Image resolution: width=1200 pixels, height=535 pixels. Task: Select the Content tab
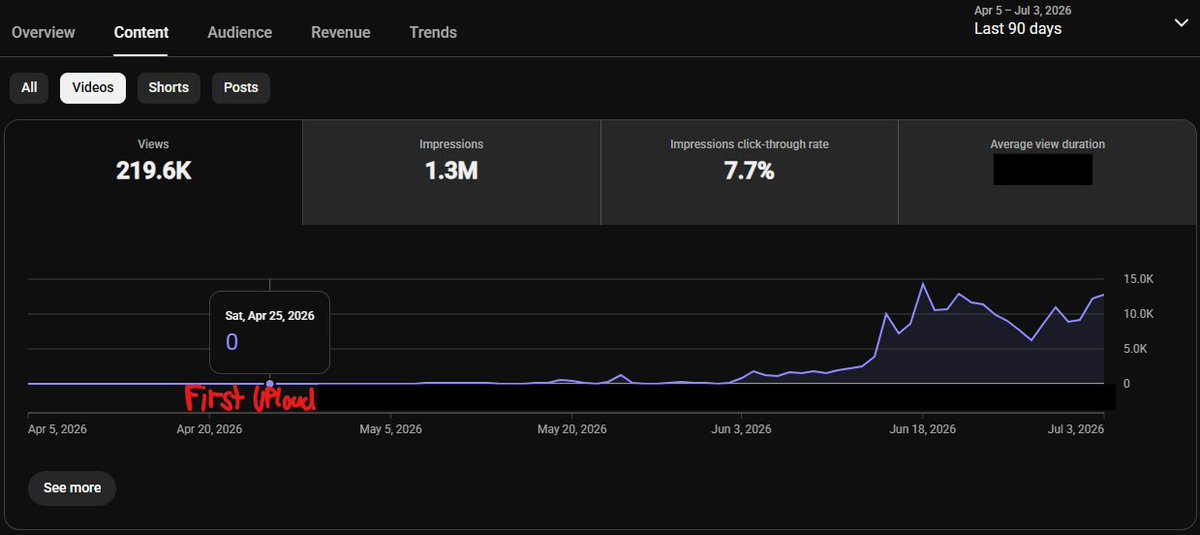click(141, 32)
